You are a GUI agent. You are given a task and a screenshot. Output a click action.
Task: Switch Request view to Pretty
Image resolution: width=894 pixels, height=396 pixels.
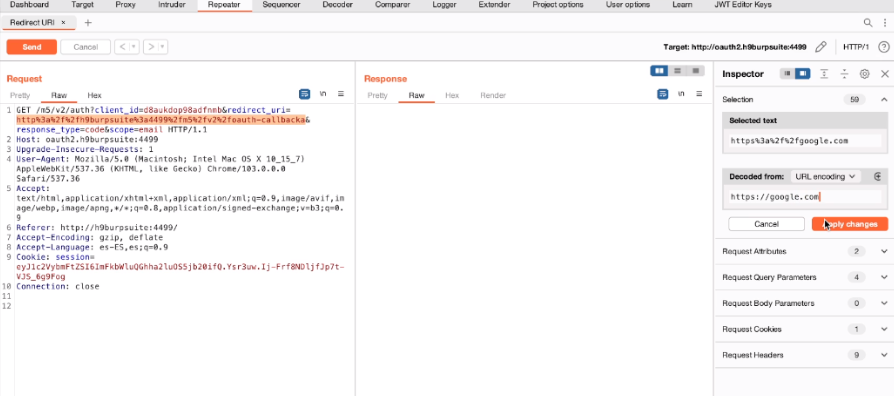pyautogui.click(x=20, y=95)
